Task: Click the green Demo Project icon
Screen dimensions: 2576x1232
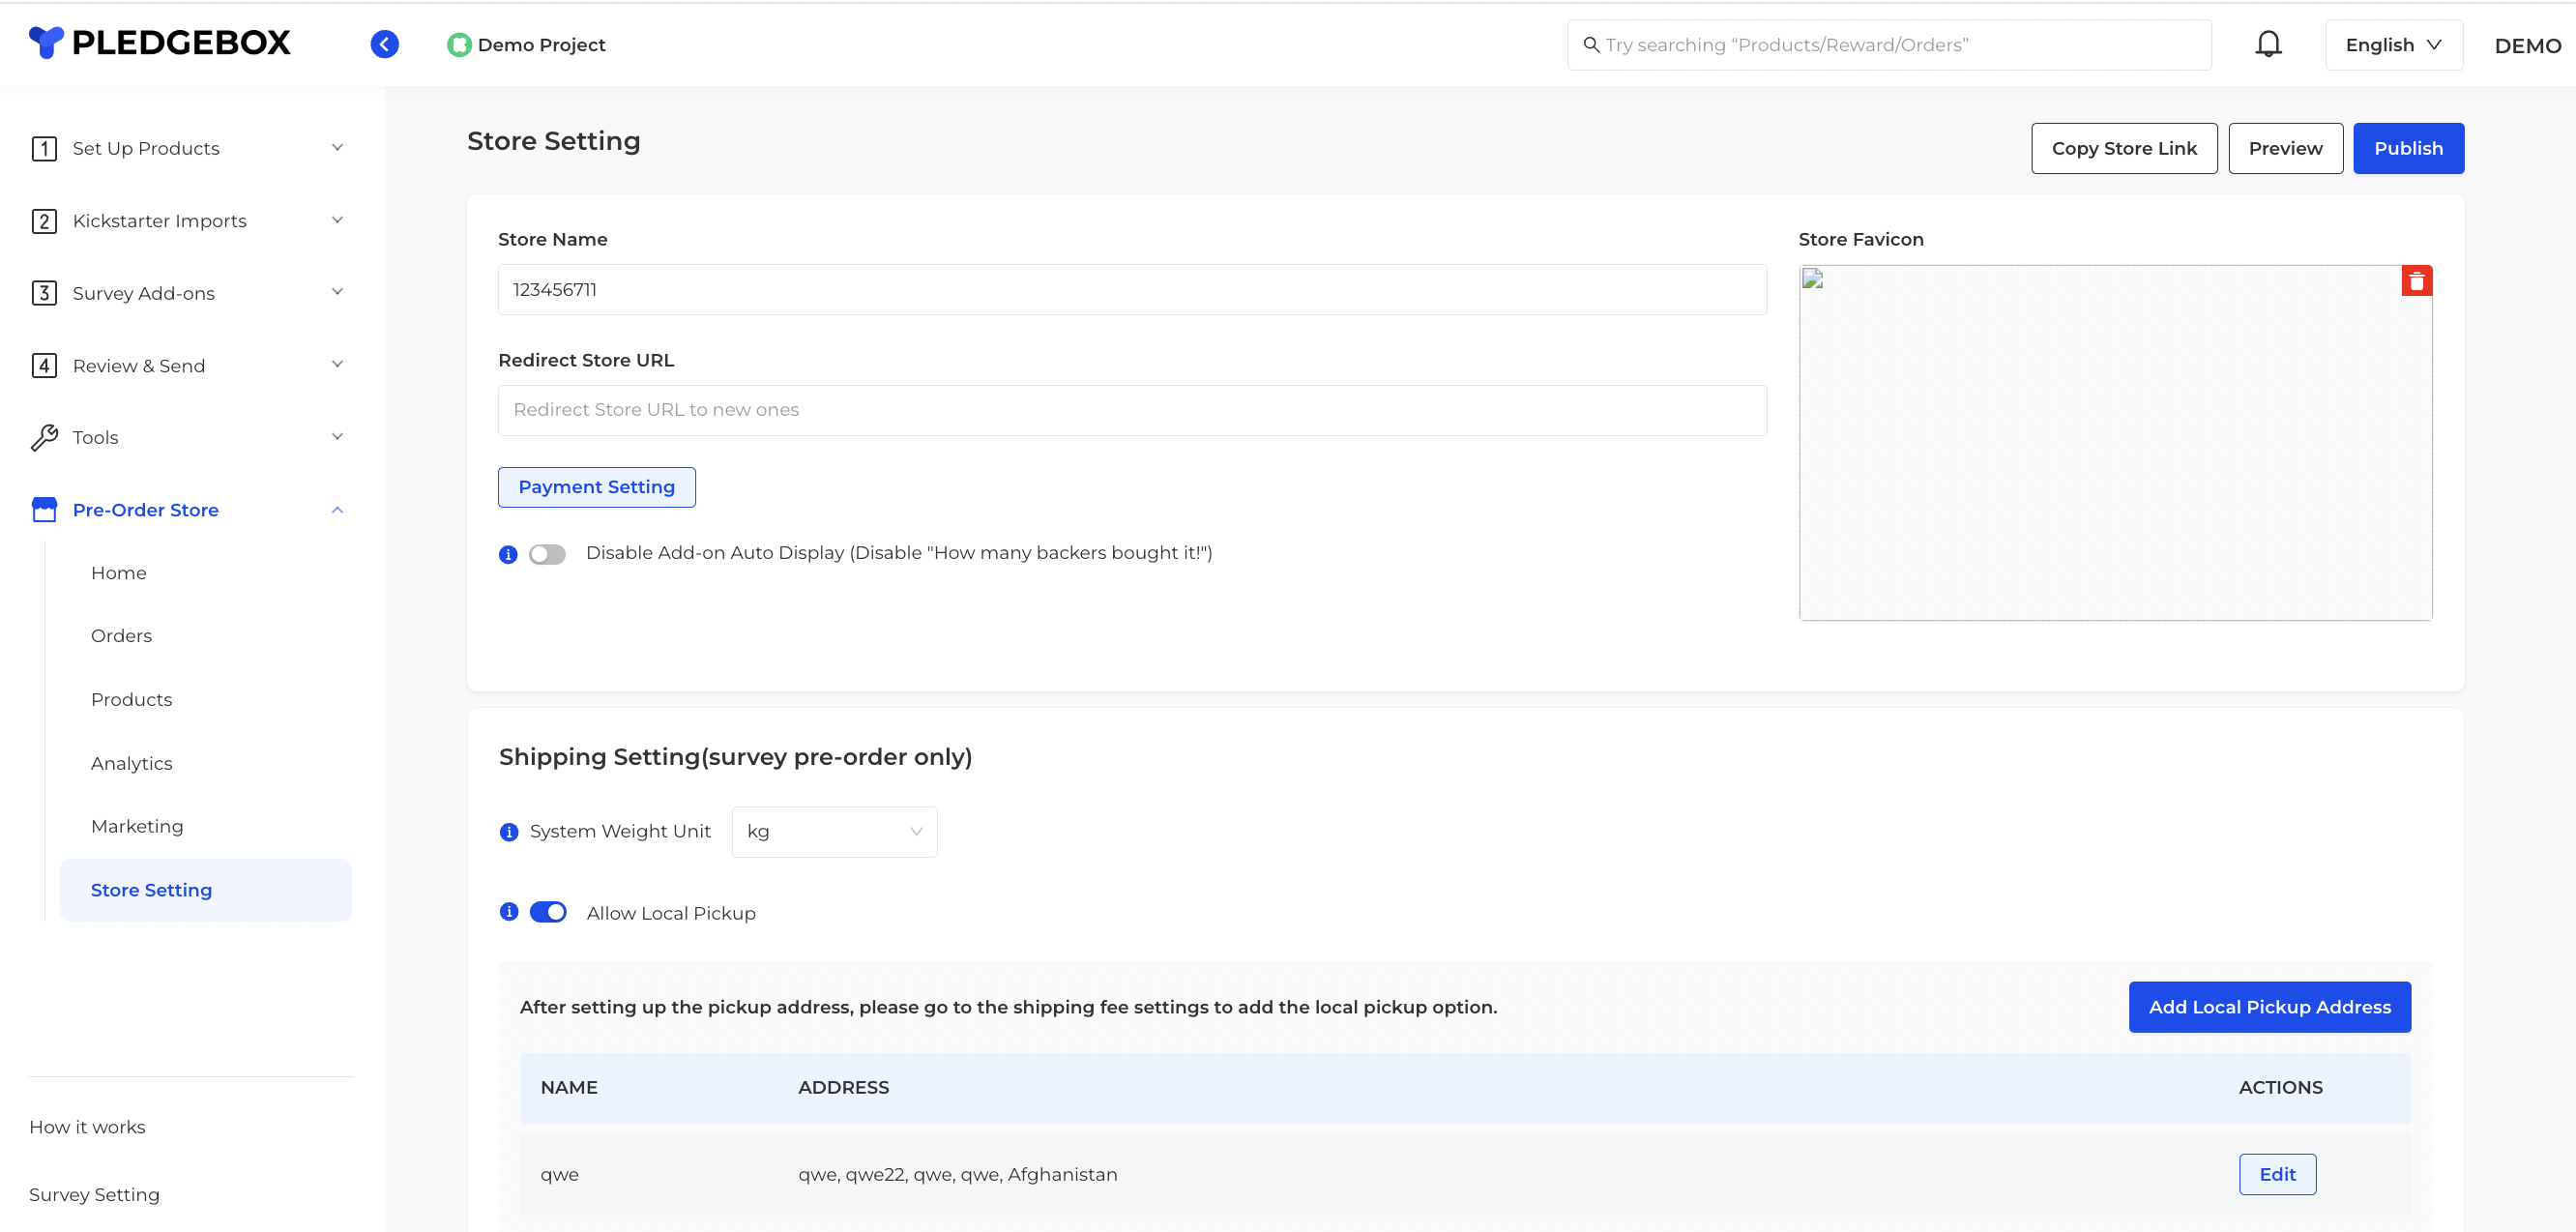Action: click(x=459, y=45)
